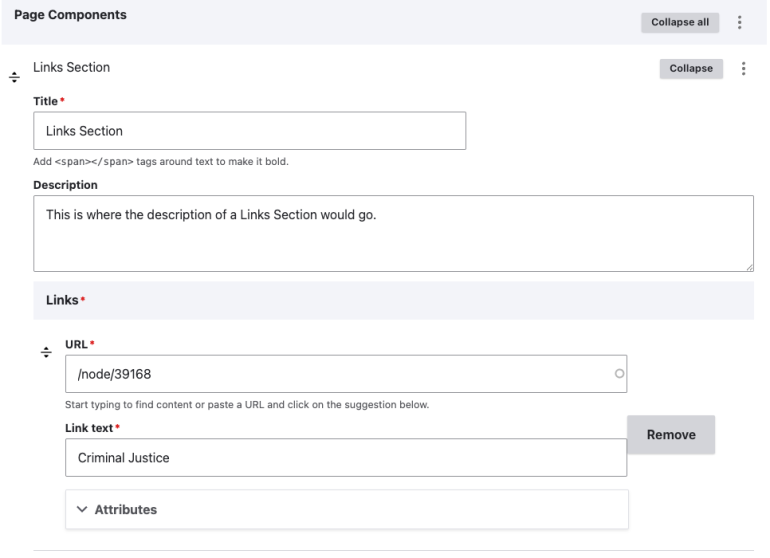Click the Description textarea resize grip

pyautogui.click(x=749, y=266)
